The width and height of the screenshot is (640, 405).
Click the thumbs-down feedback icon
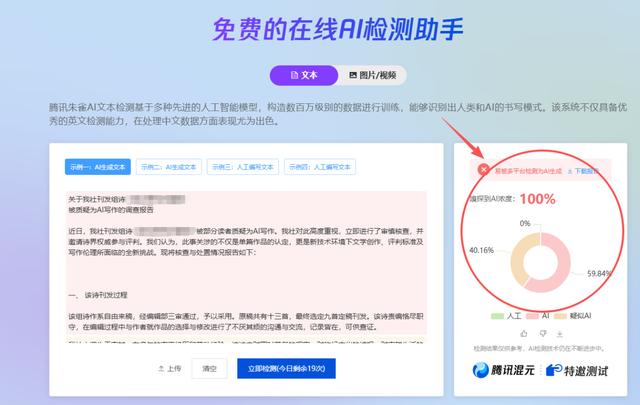click(542, 334)
